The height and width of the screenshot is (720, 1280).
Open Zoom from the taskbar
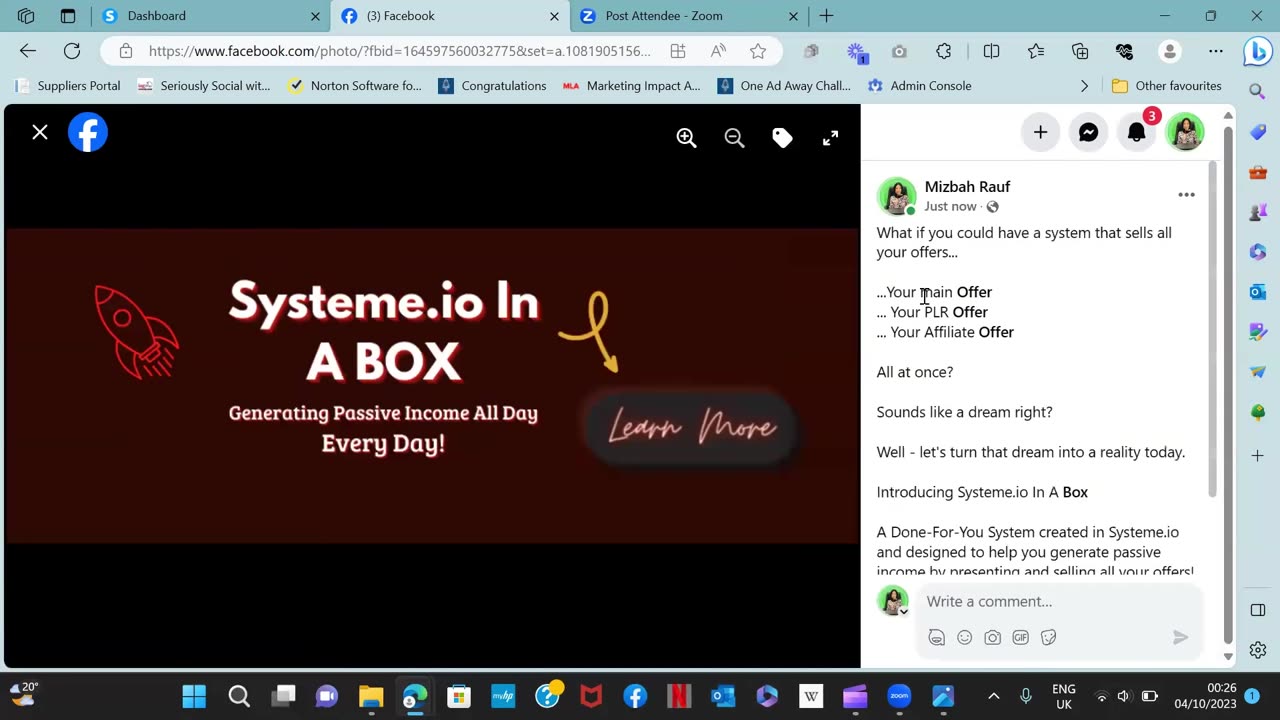tap(899, 696)
